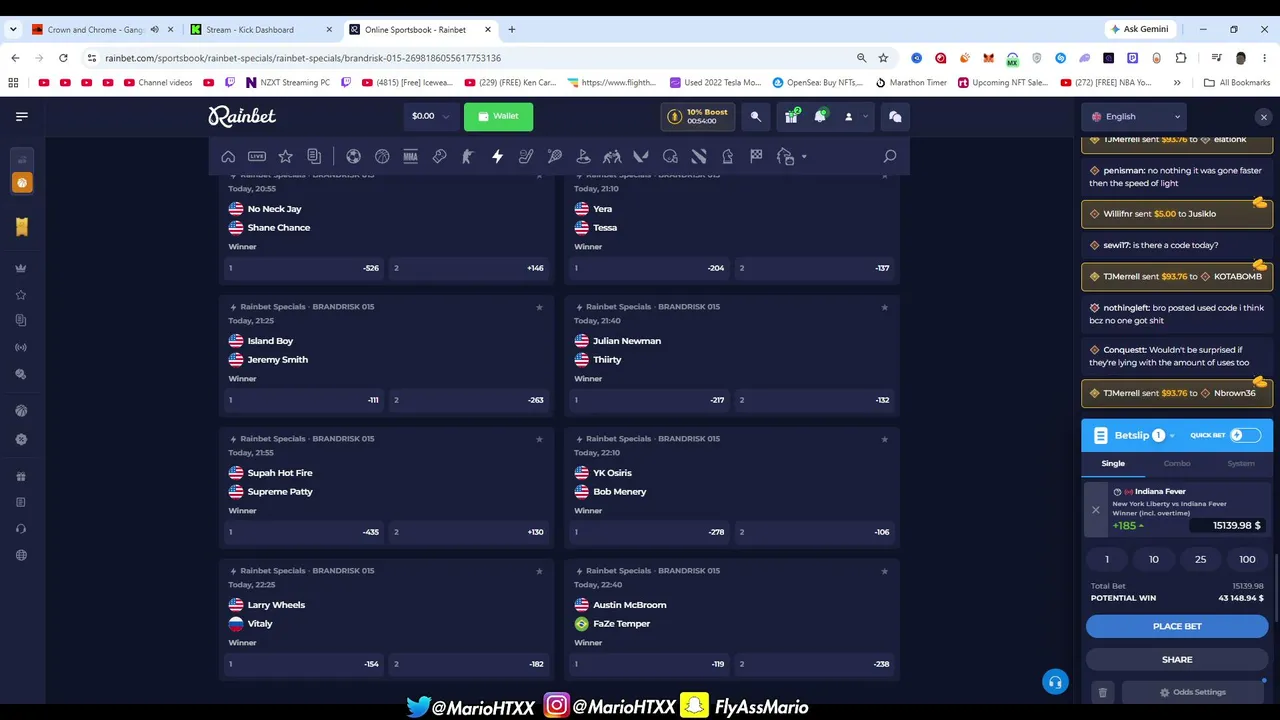Select the Basketball sport icon in sports bar

(382, 156)
